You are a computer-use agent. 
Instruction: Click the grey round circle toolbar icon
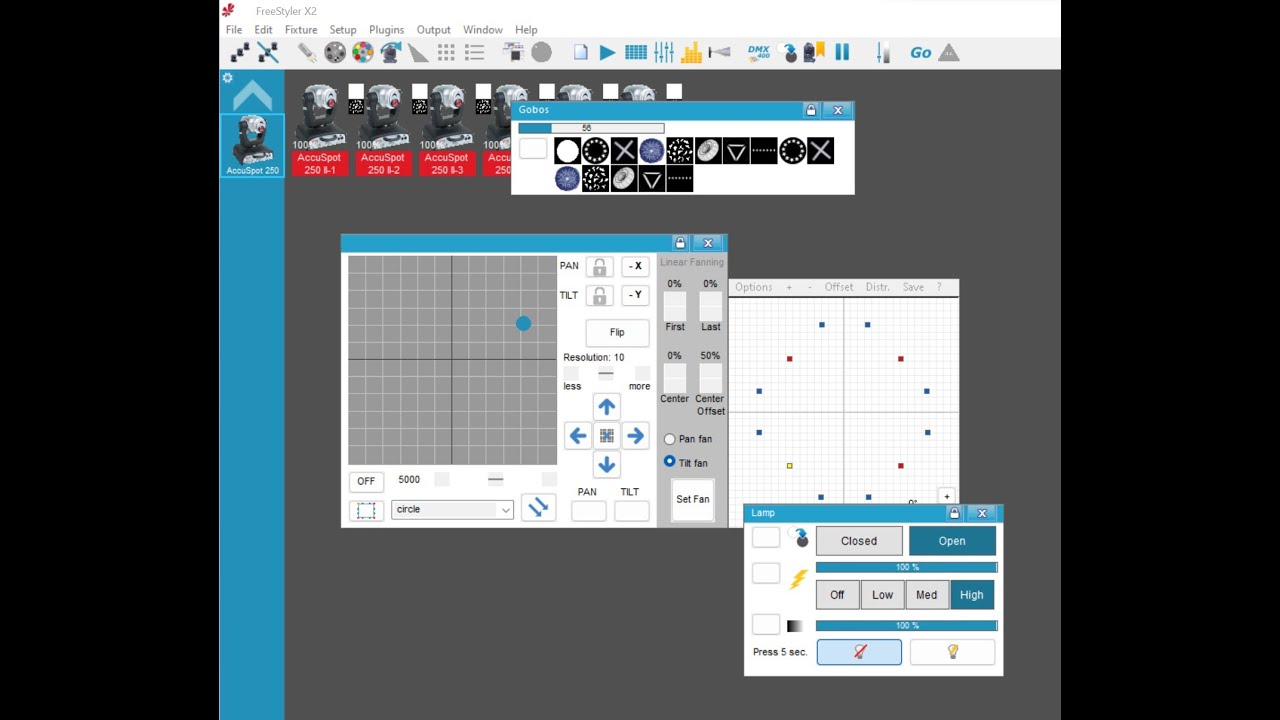click(x=541, y=53)
